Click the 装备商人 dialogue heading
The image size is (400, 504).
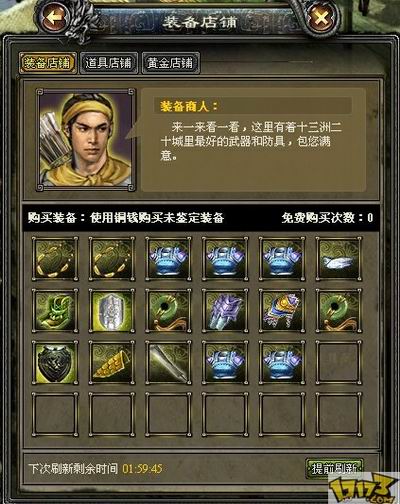point(189,106)
